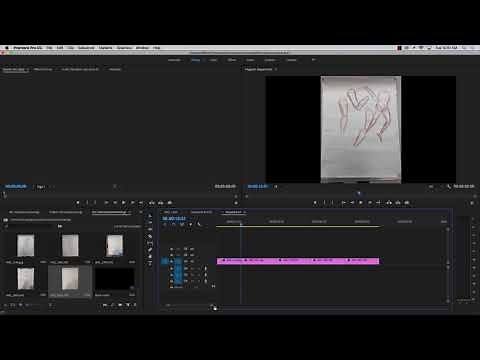Select the Track Select Forward tool
480x360 pixels.
coord(150,222)
